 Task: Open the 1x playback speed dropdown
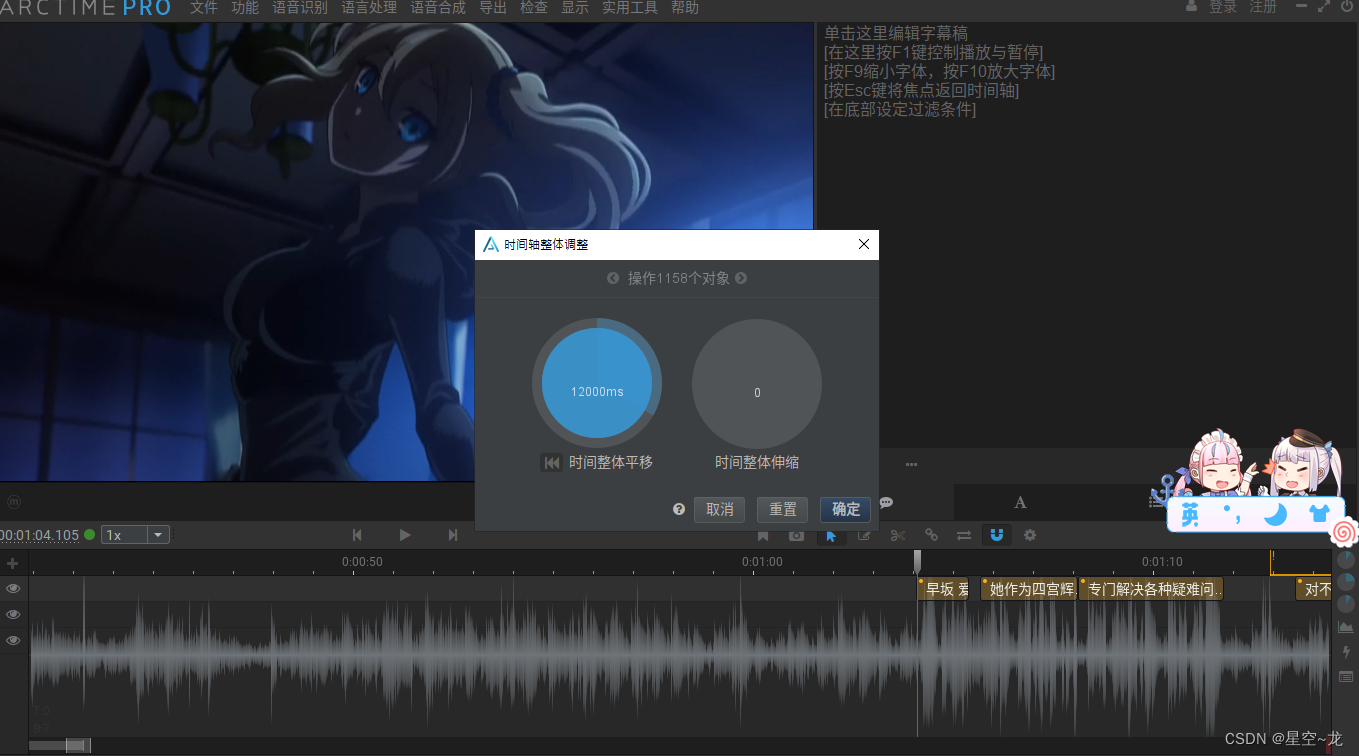coord(135,535)
